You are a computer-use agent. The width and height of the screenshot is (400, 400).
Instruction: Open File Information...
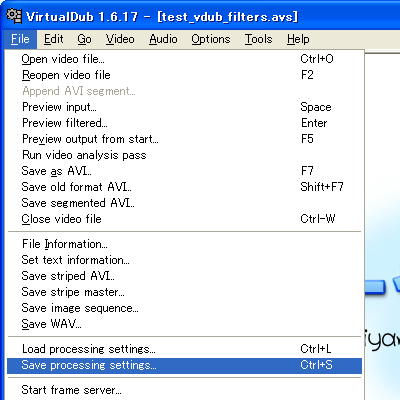(184, 244)
